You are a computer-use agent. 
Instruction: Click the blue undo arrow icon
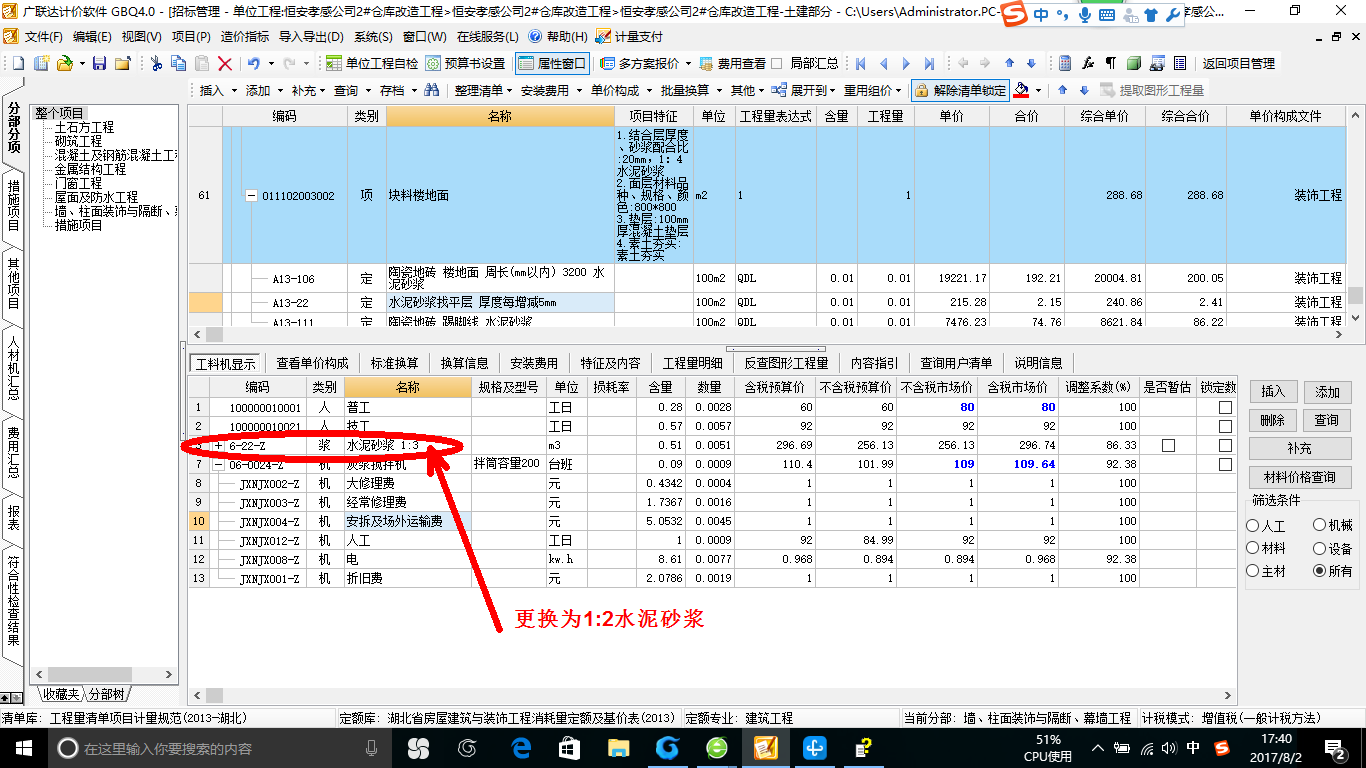253,63
